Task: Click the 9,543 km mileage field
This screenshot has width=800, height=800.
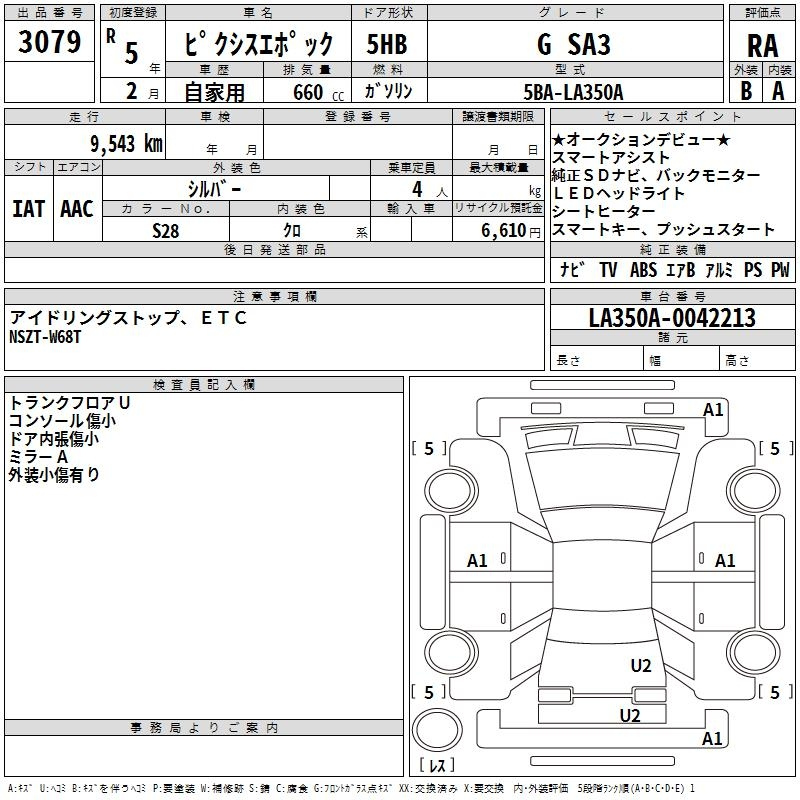Action: (x=83, y=143)
